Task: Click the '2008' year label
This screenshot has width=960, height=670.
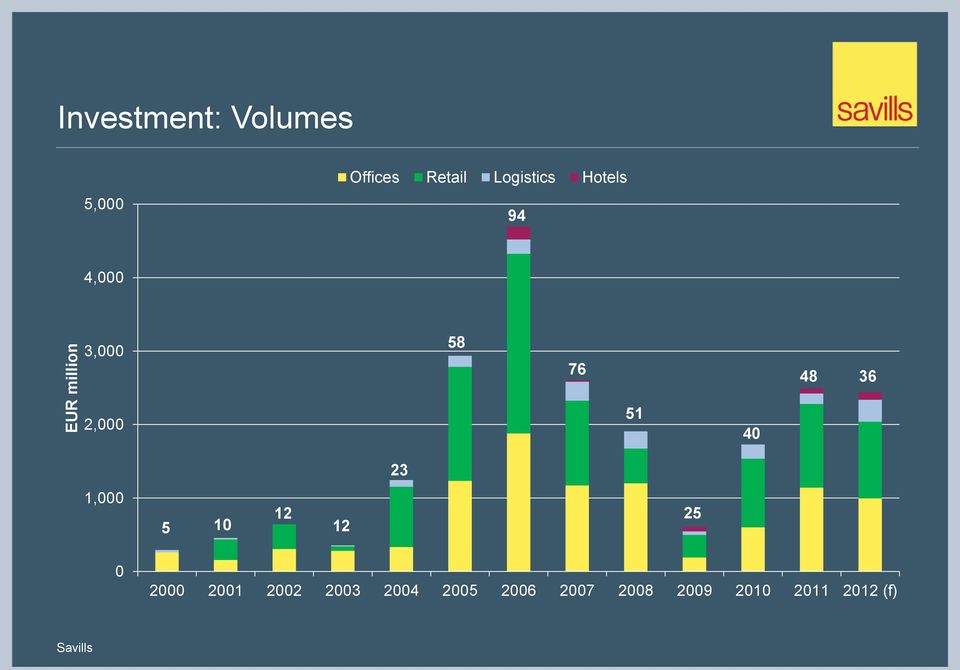Action: [636, 590]
